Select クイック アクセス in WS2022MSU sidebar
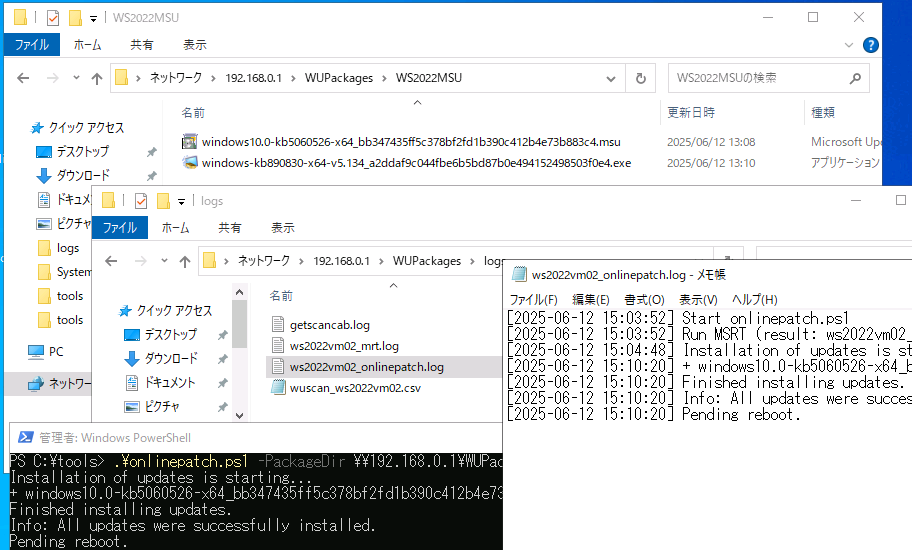This screenshot has height=550, width=912. [x=77, y=128]
